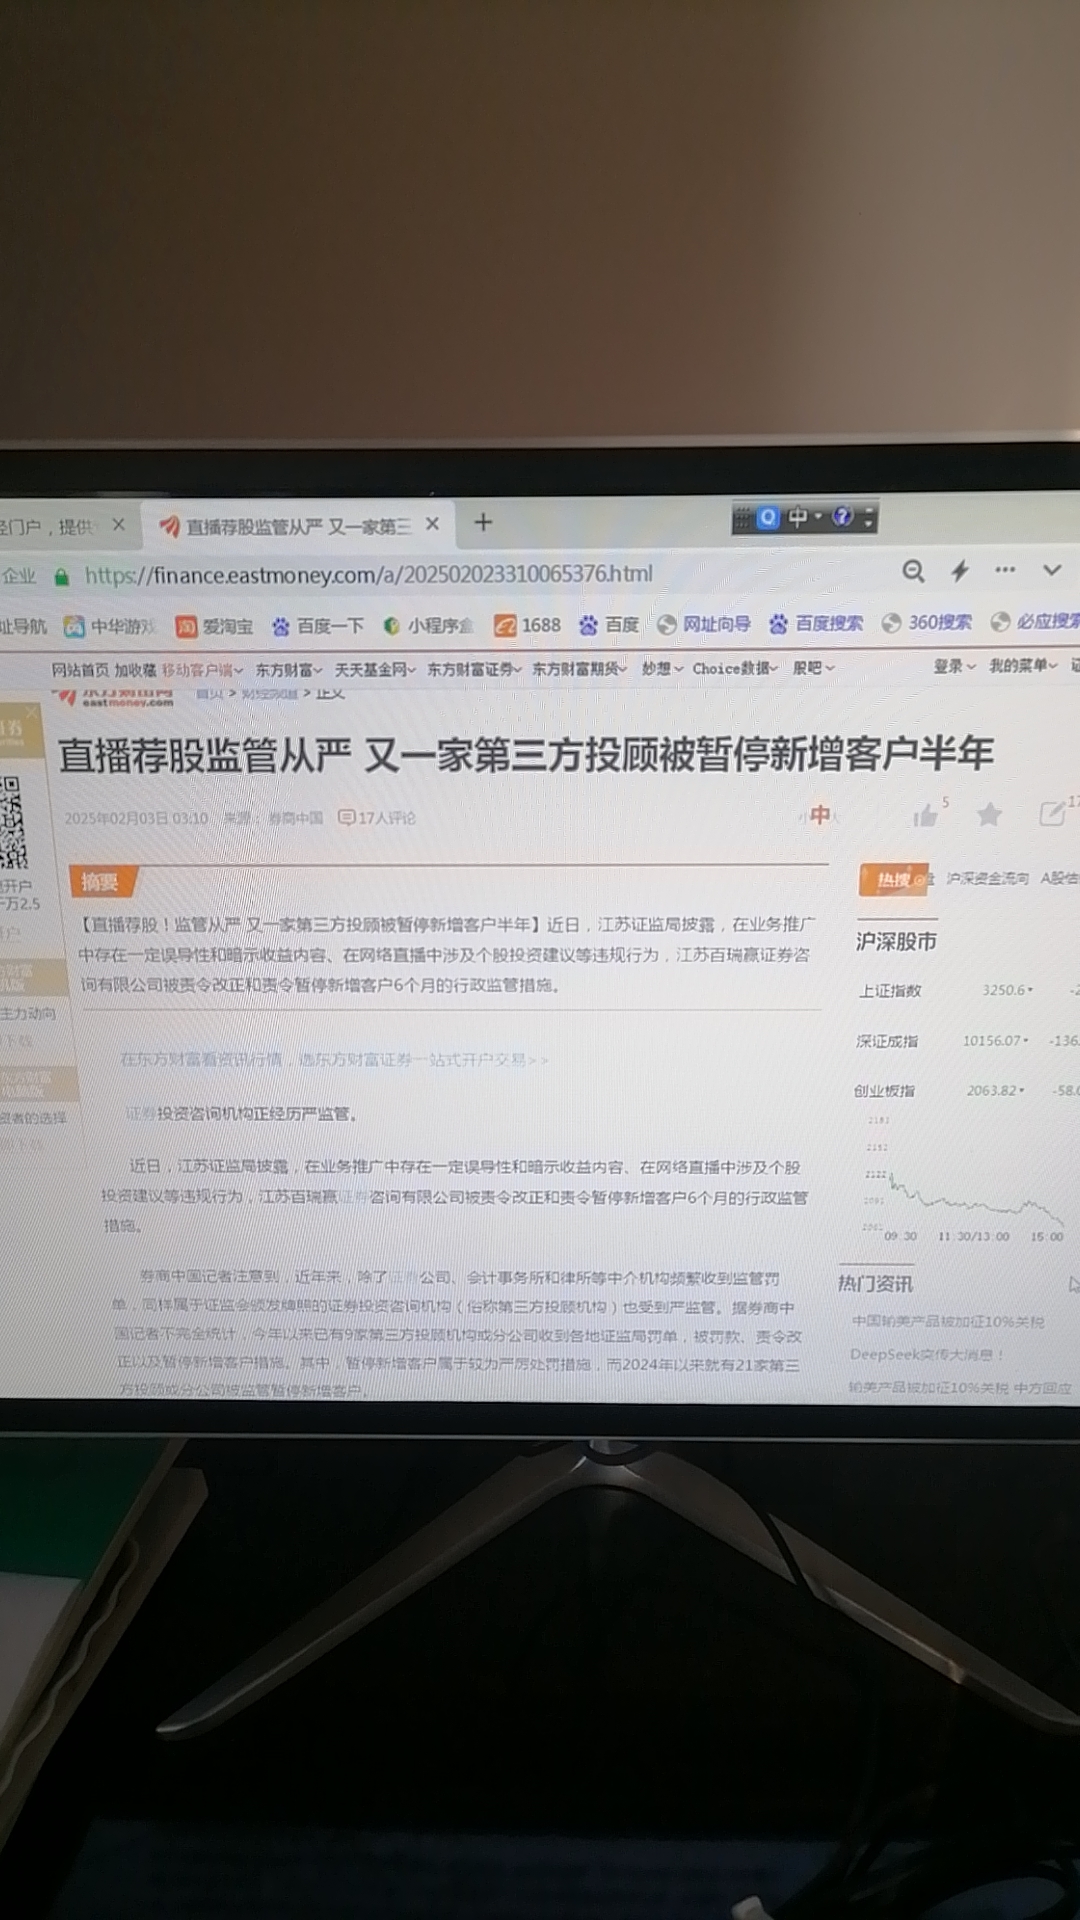
Task: Switch to the 直播荐股监管从严 tab
Action: 298,526
